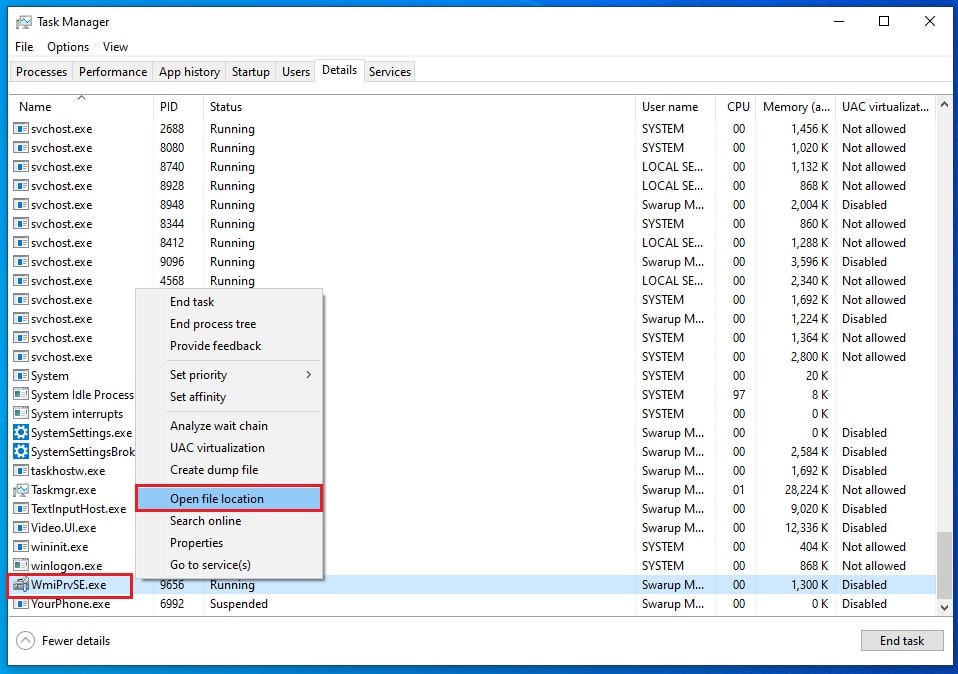Viewport: 958px width, 674px height.
Task: Click the System process icon
Action: (21, 375)
